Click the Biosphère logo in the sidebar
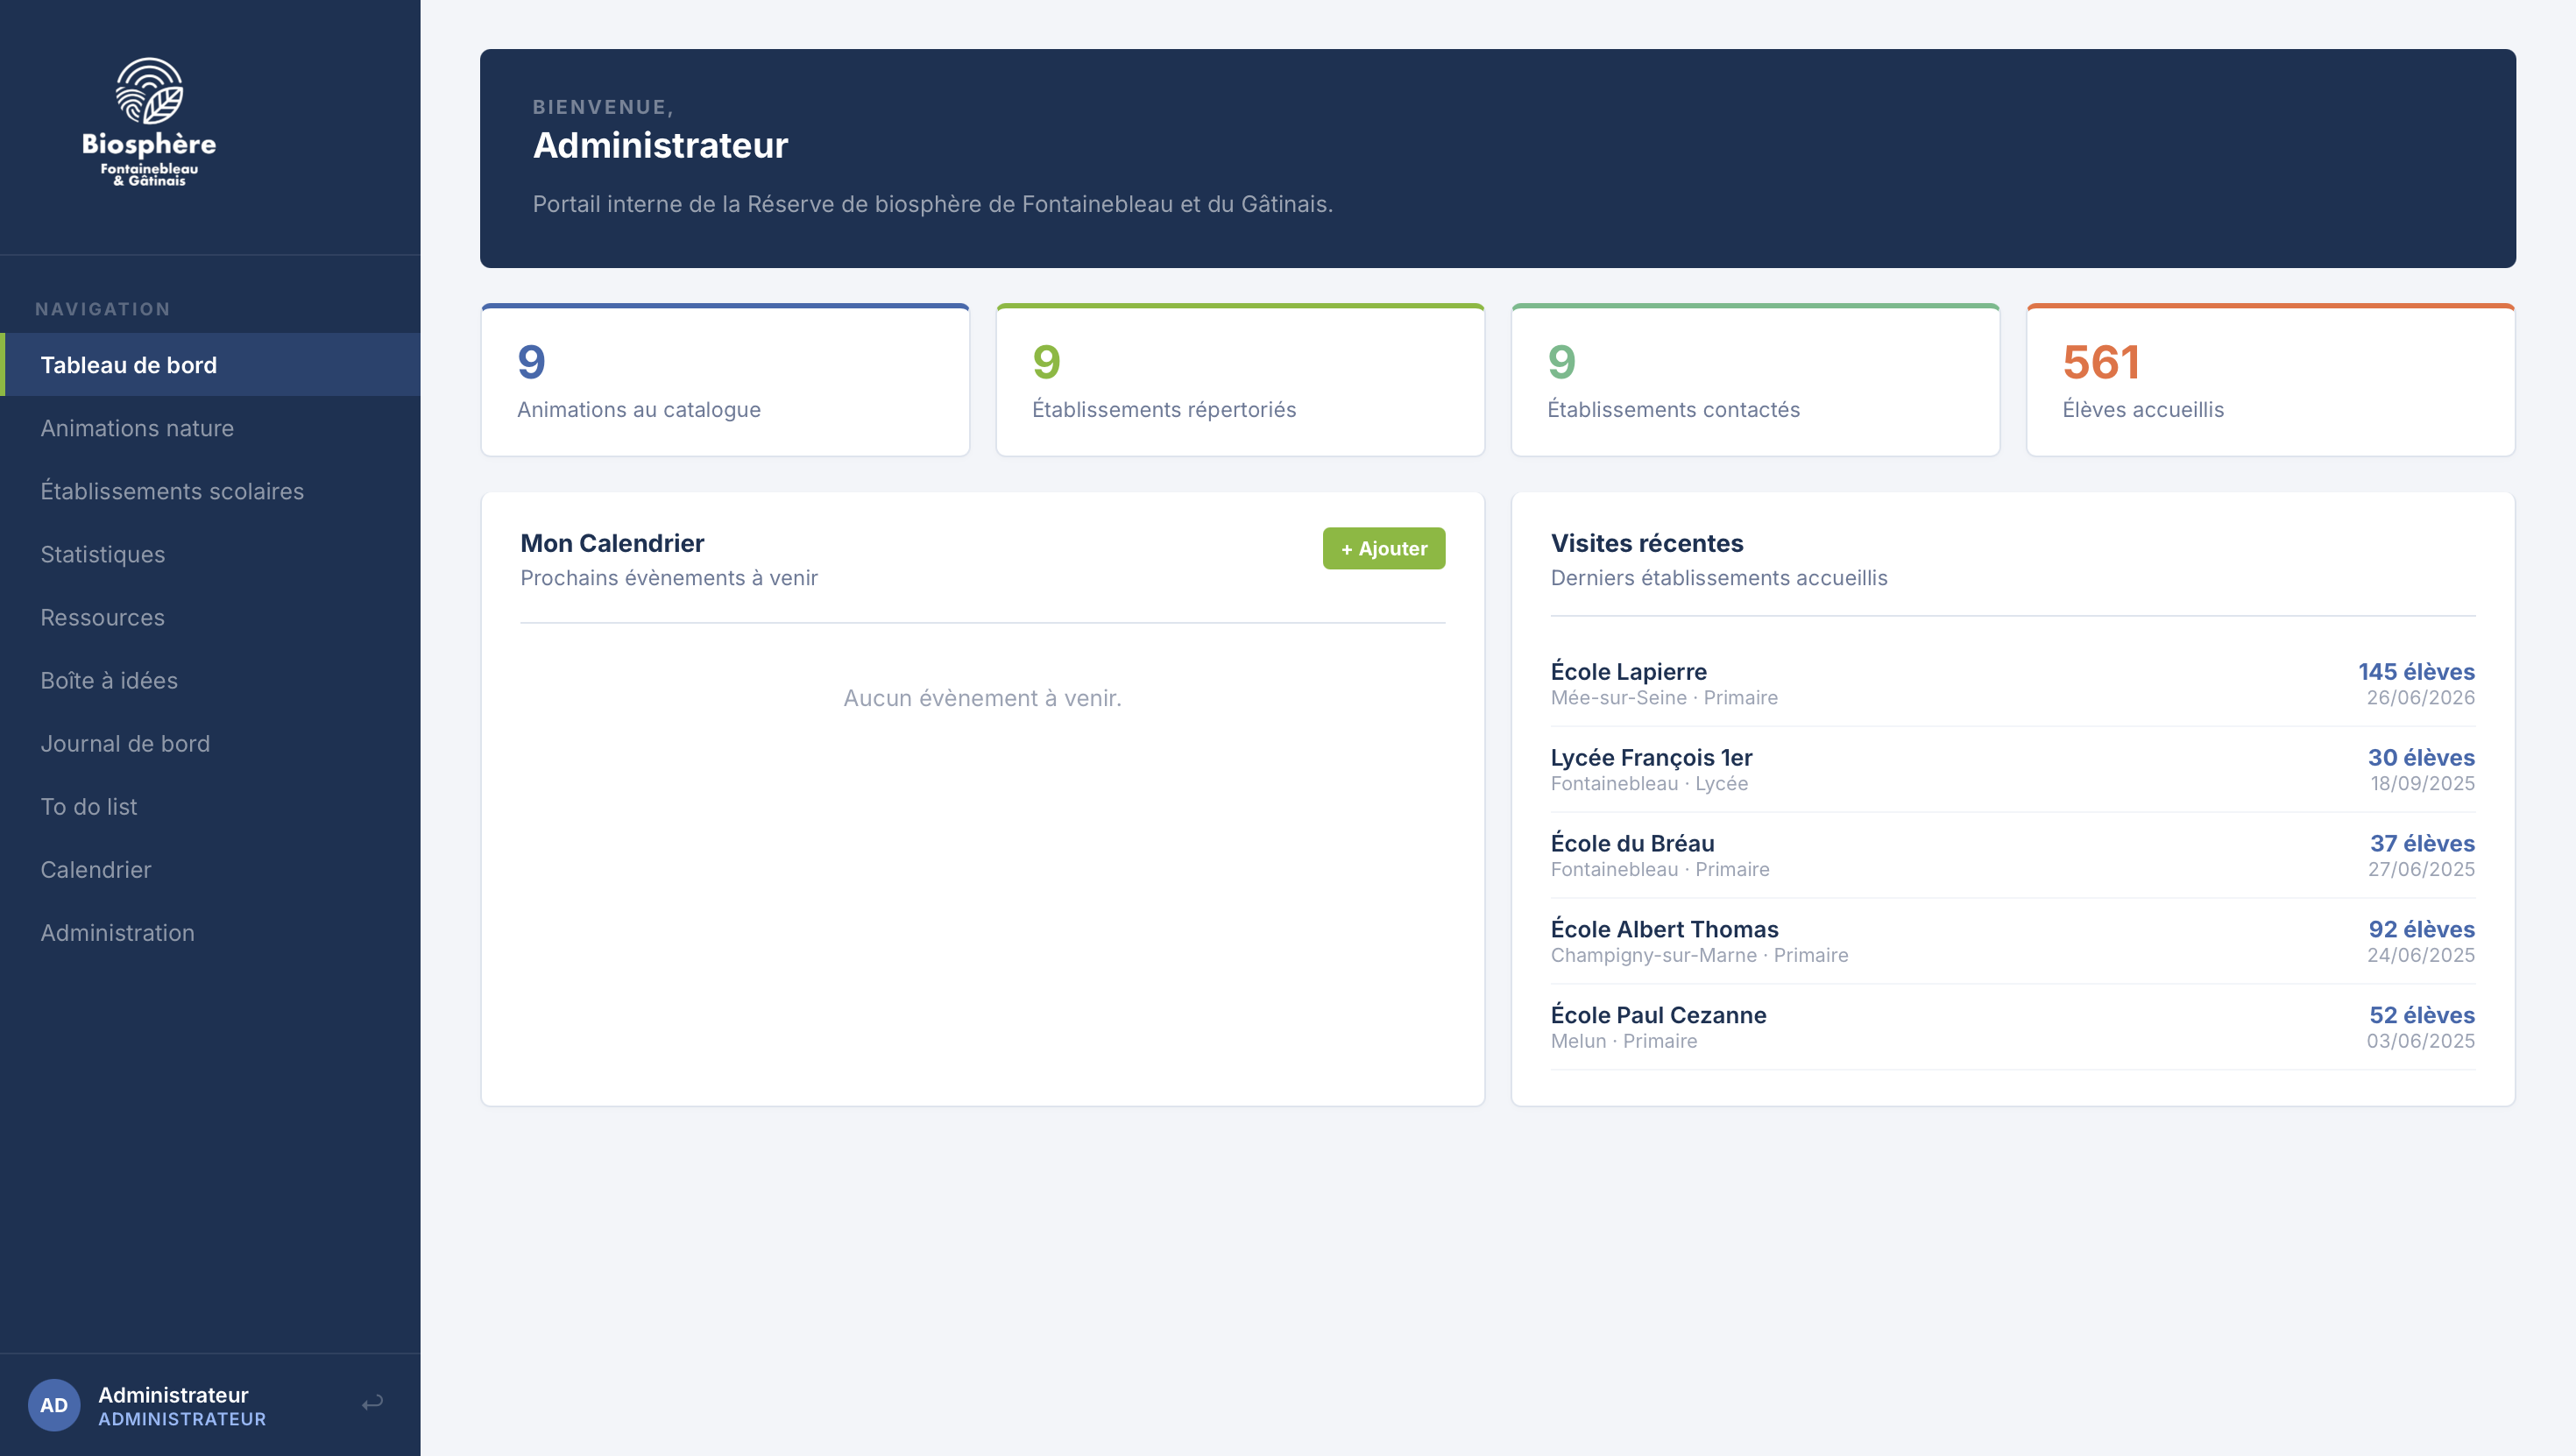Screen dimensions: 2576x1456 (x=149, y=121)
